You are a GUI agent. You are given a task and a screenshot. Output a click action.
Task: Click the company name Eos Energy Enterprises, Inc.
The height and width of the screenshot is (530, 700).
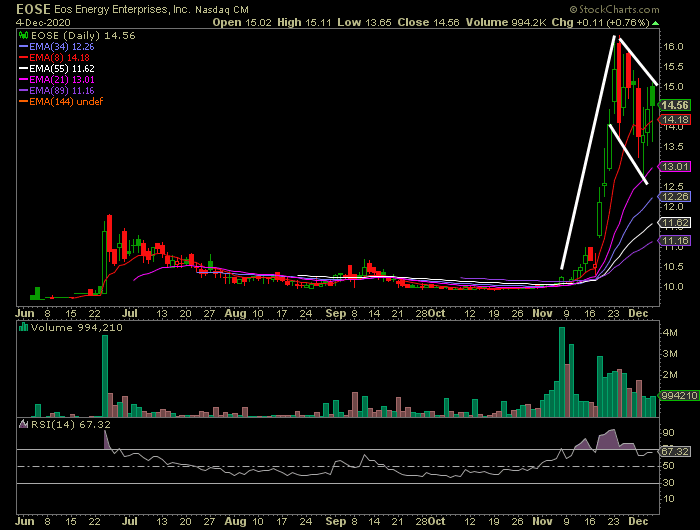(122, 9)
